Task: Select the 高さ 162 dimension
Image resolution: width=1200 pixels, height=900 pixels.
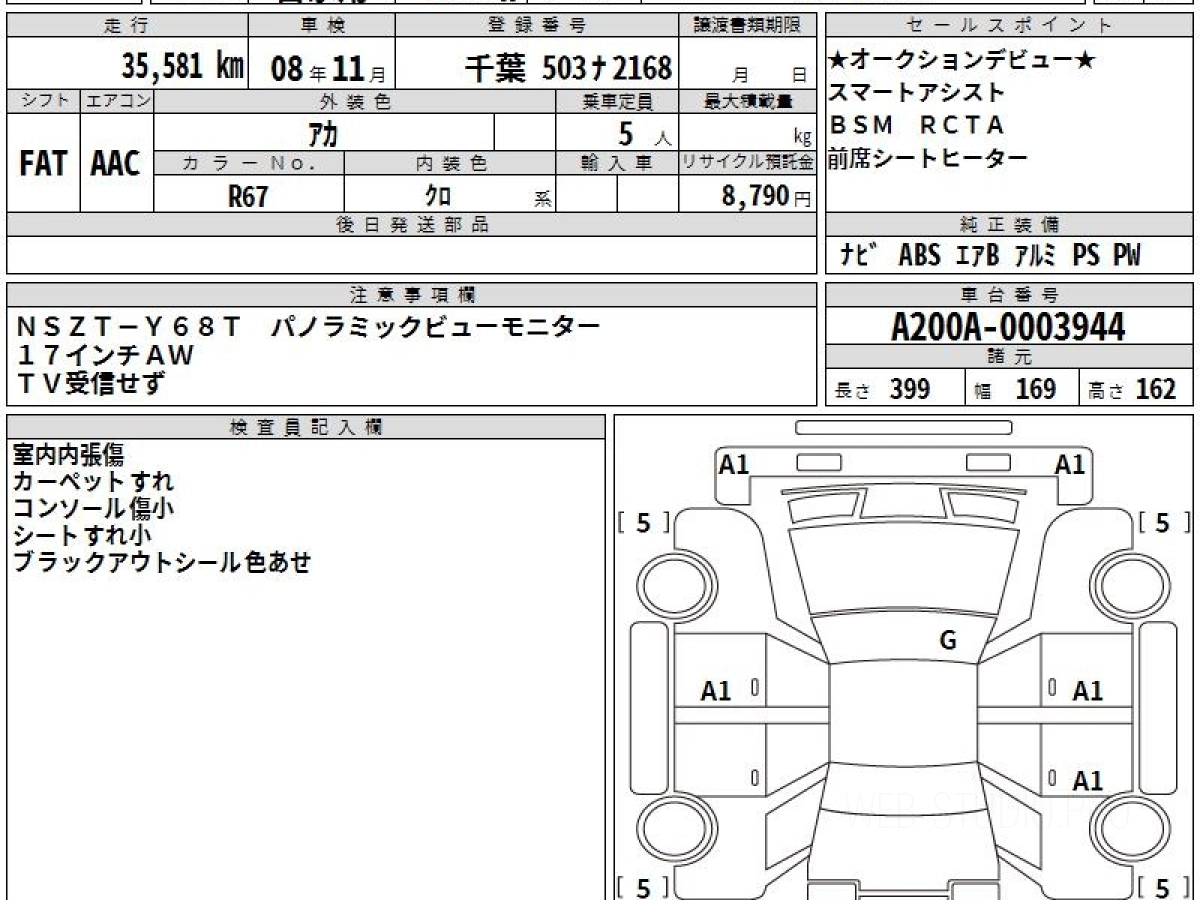Action: [x=1133, y=389]
